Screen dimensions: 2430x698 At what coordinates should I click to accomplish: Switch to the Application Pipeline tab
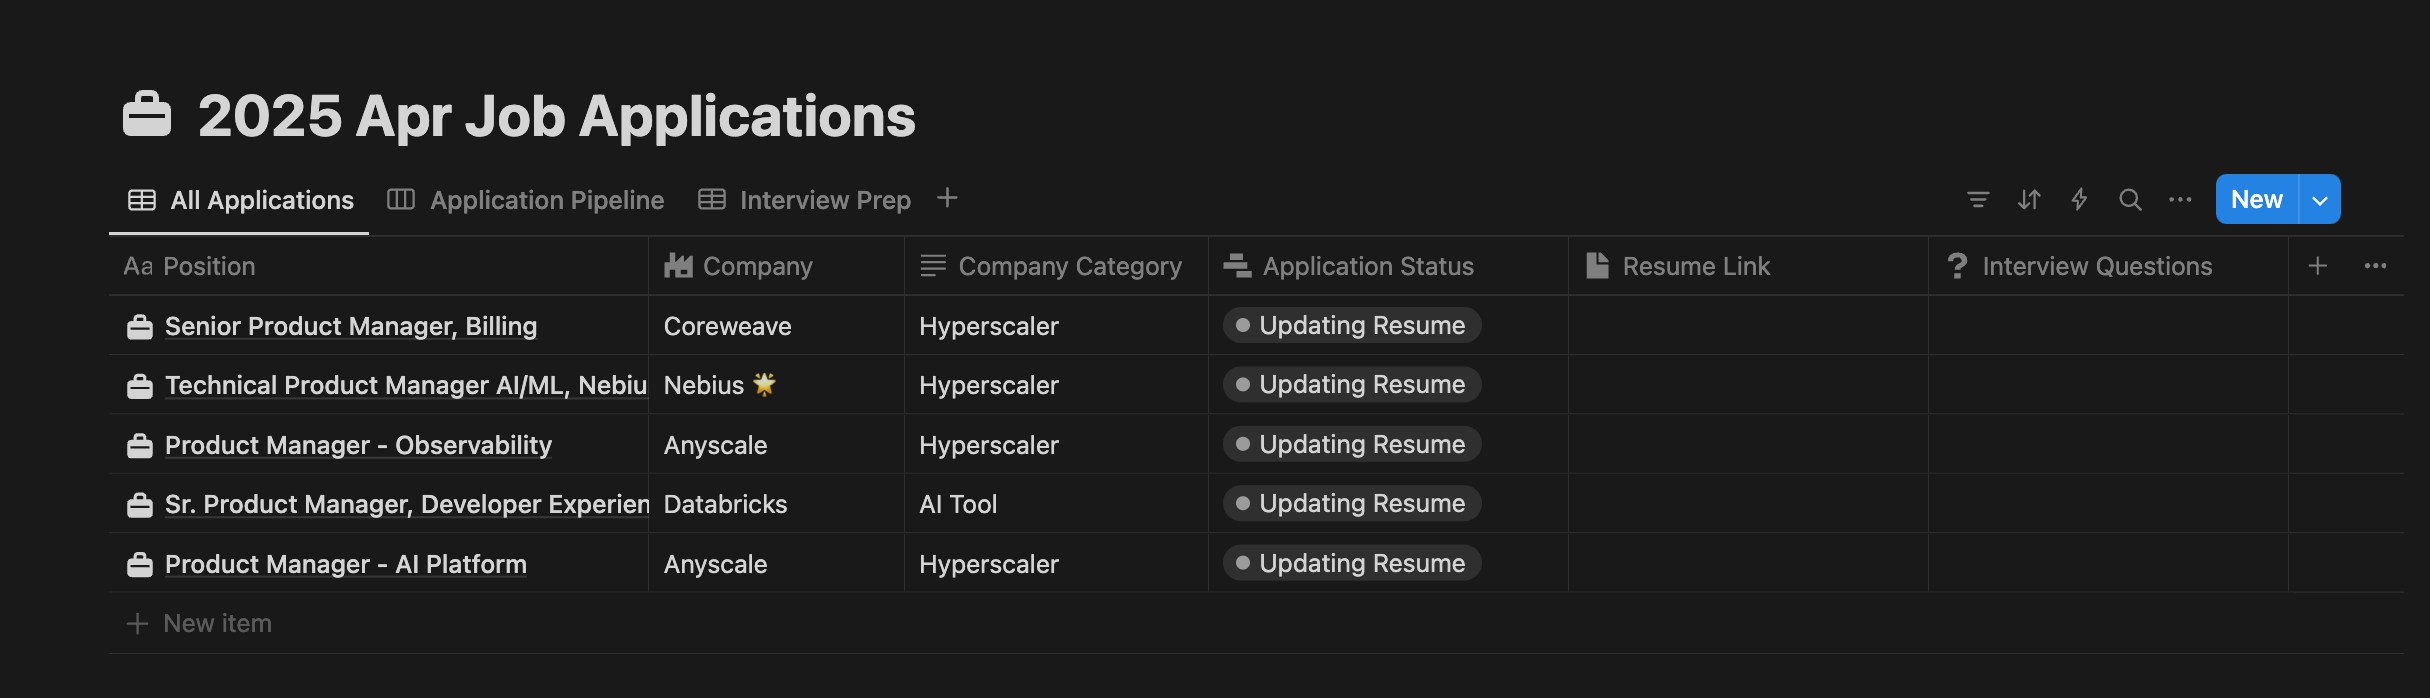pos(526,200)
